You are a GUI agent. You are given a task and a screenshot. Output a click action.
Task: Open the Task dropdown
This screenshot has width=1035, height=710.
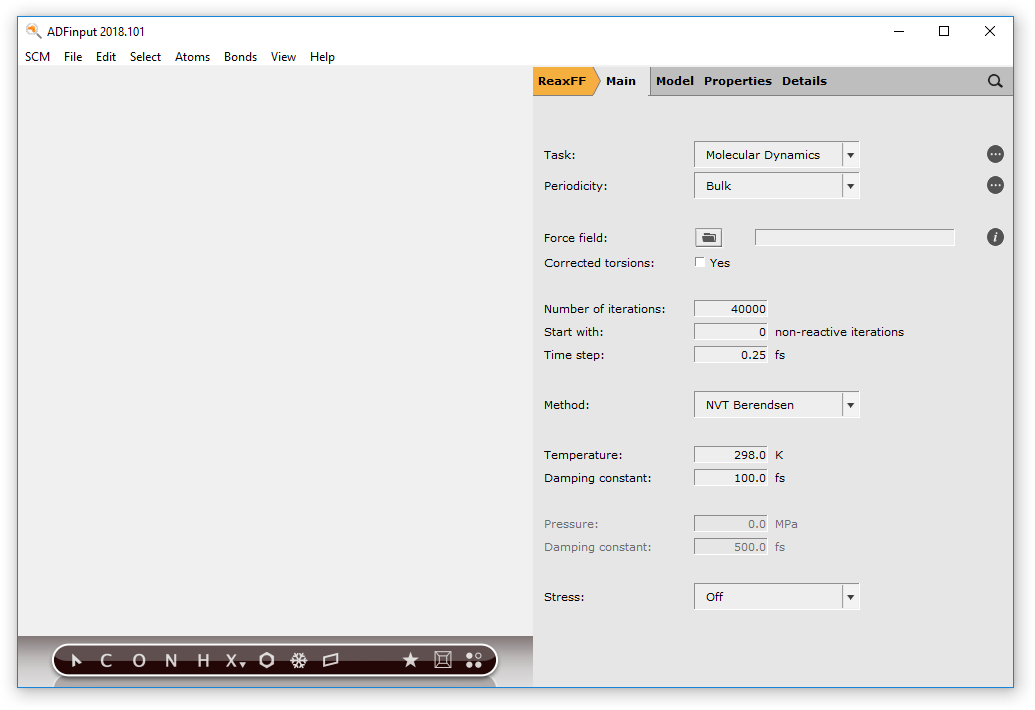click(776, 154)
